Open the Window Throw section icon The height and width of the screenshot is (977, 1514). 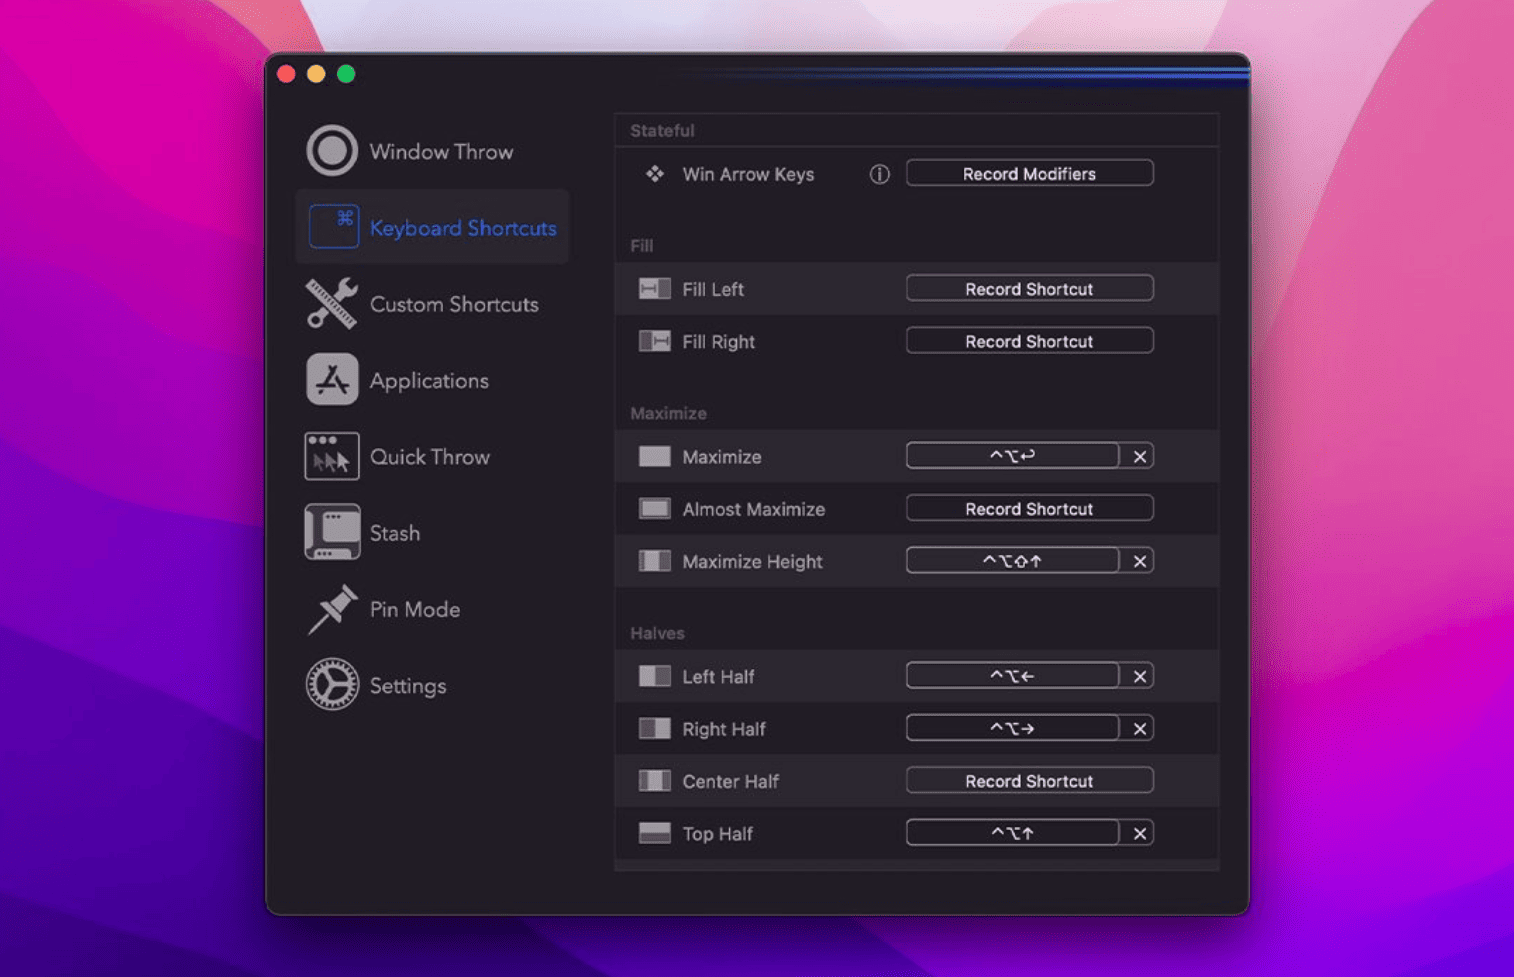pos(332,151)
